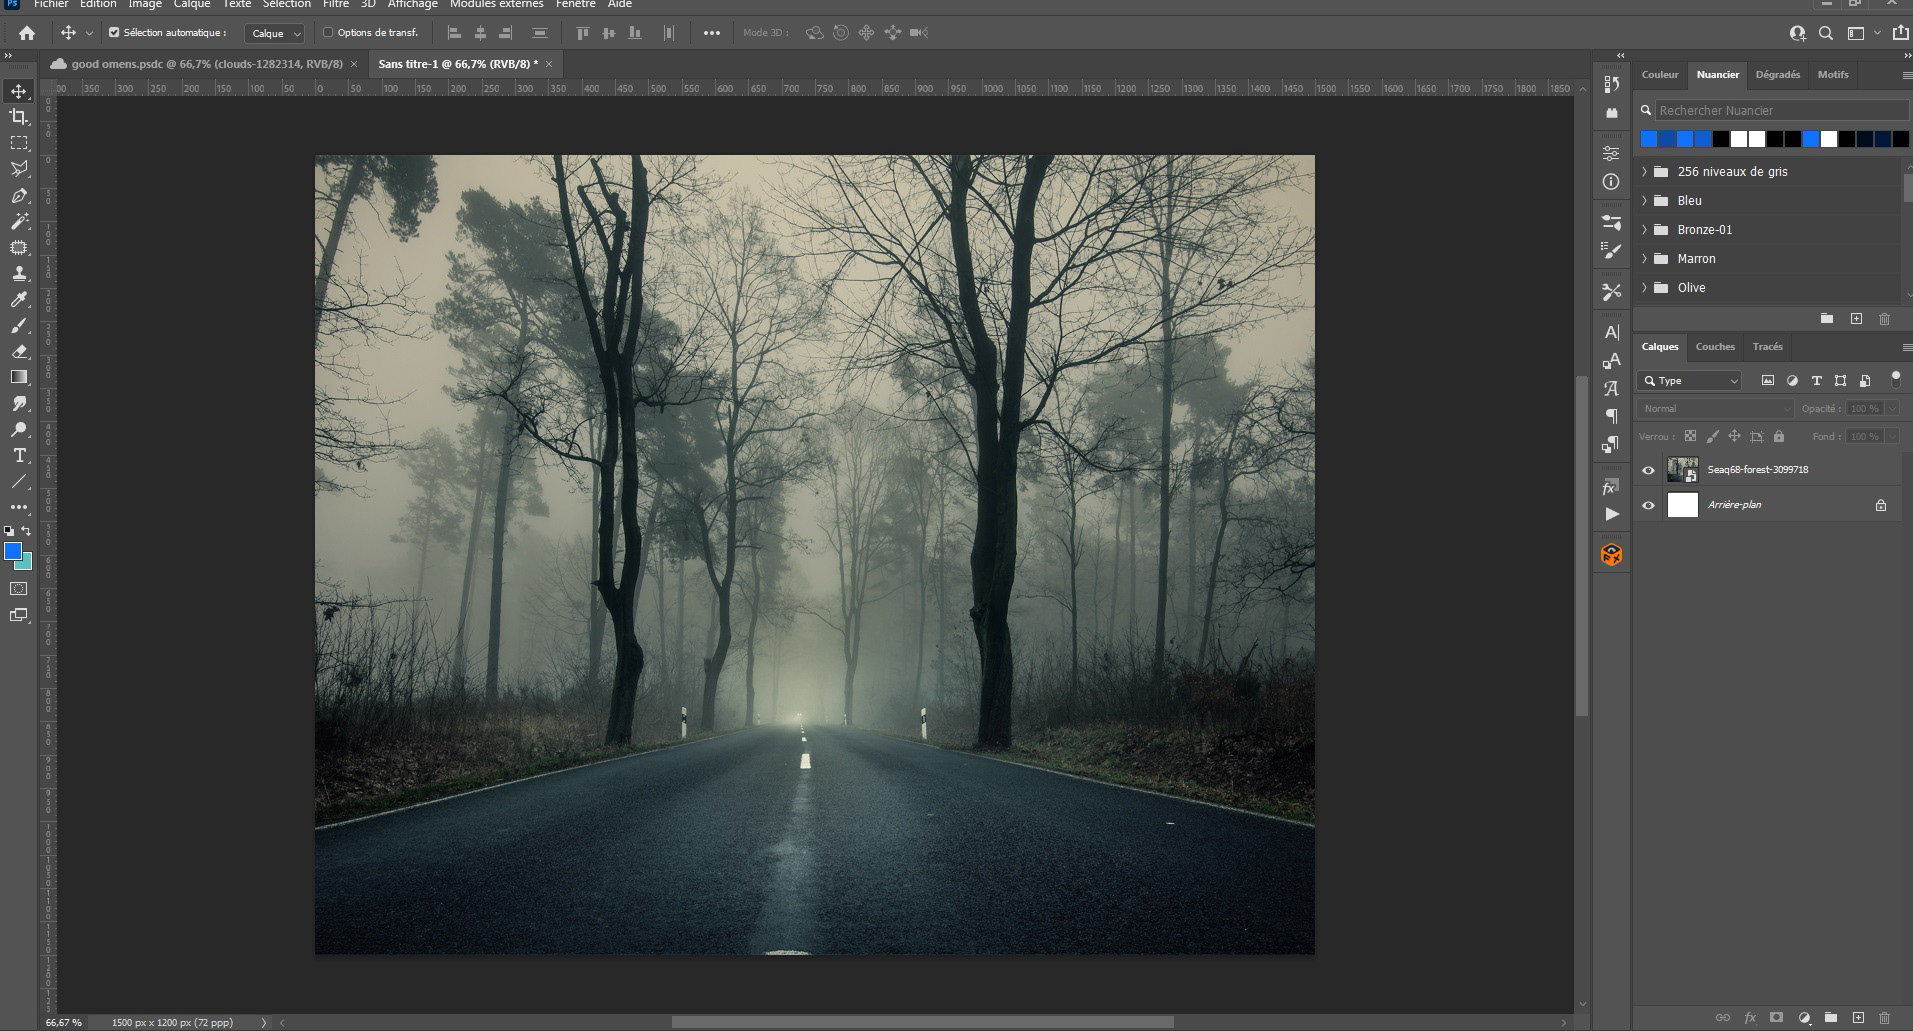Add a layer mask to the layer

point(1777,1018)
